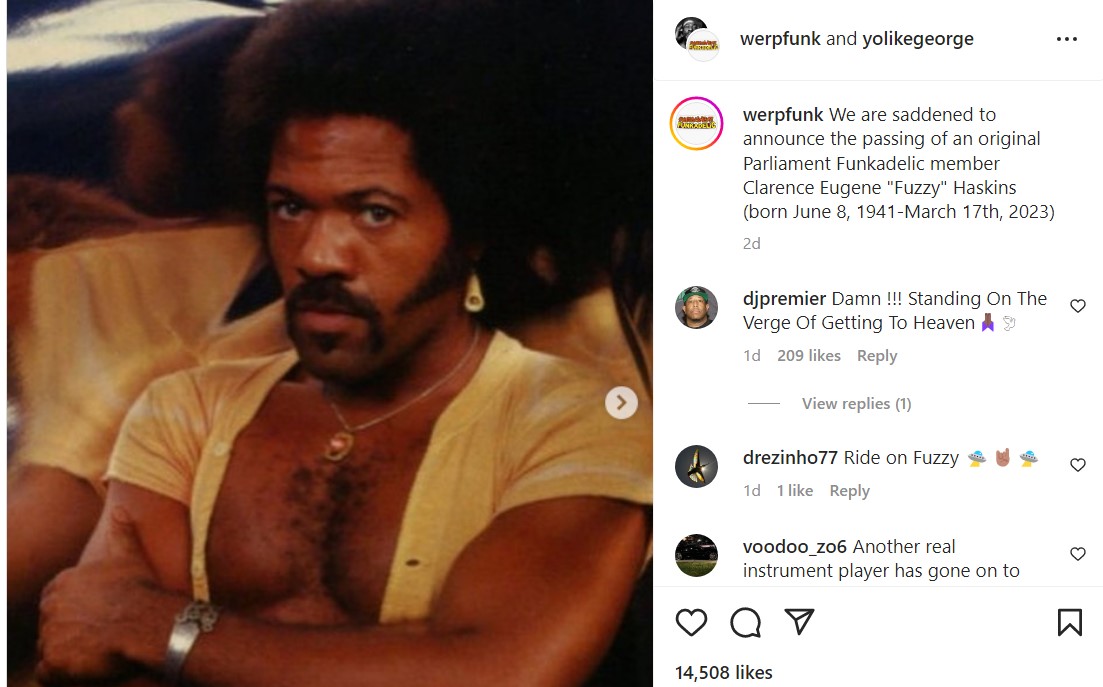
Task: Like drezinho77's comment heart
Action: 1078,465
